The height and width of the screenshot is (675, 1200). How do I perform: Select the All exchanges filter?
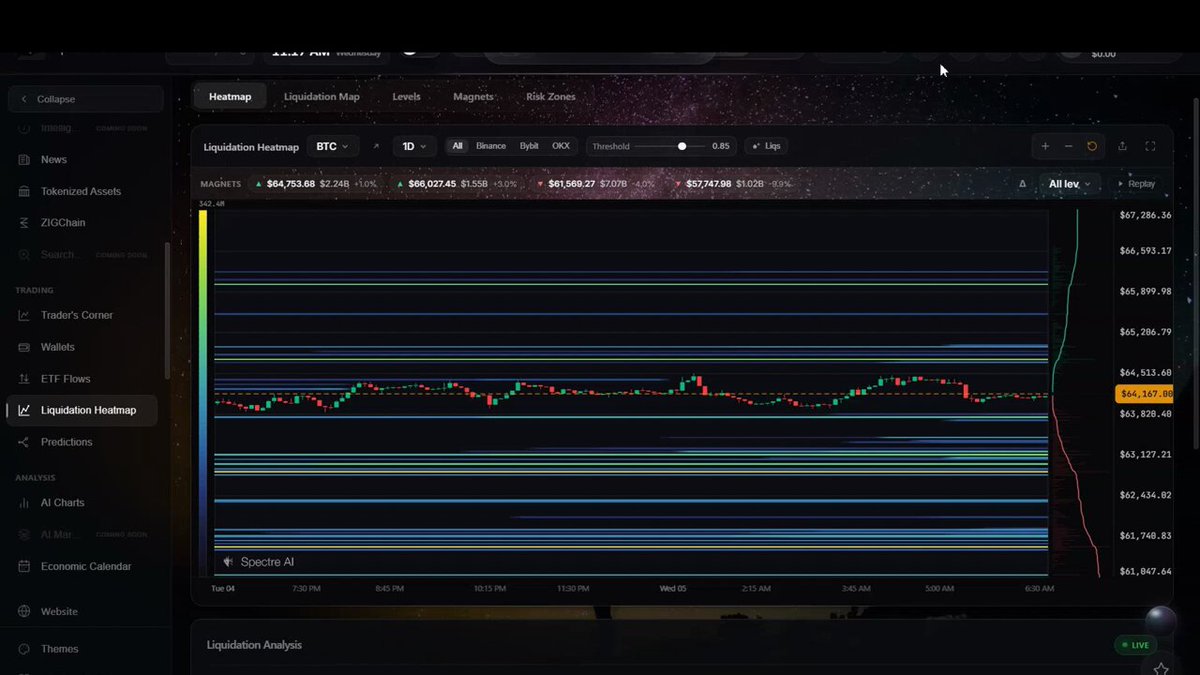[457, 146]
